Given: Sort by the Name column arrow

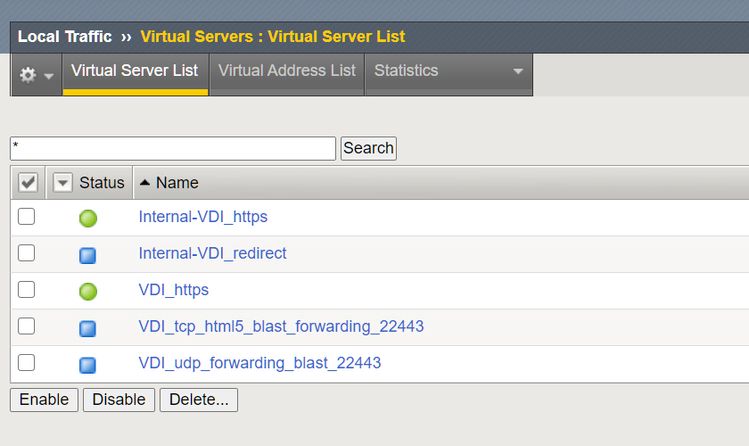Looking at the screenshot, I should pyautogui.click(x=145, y=183).
